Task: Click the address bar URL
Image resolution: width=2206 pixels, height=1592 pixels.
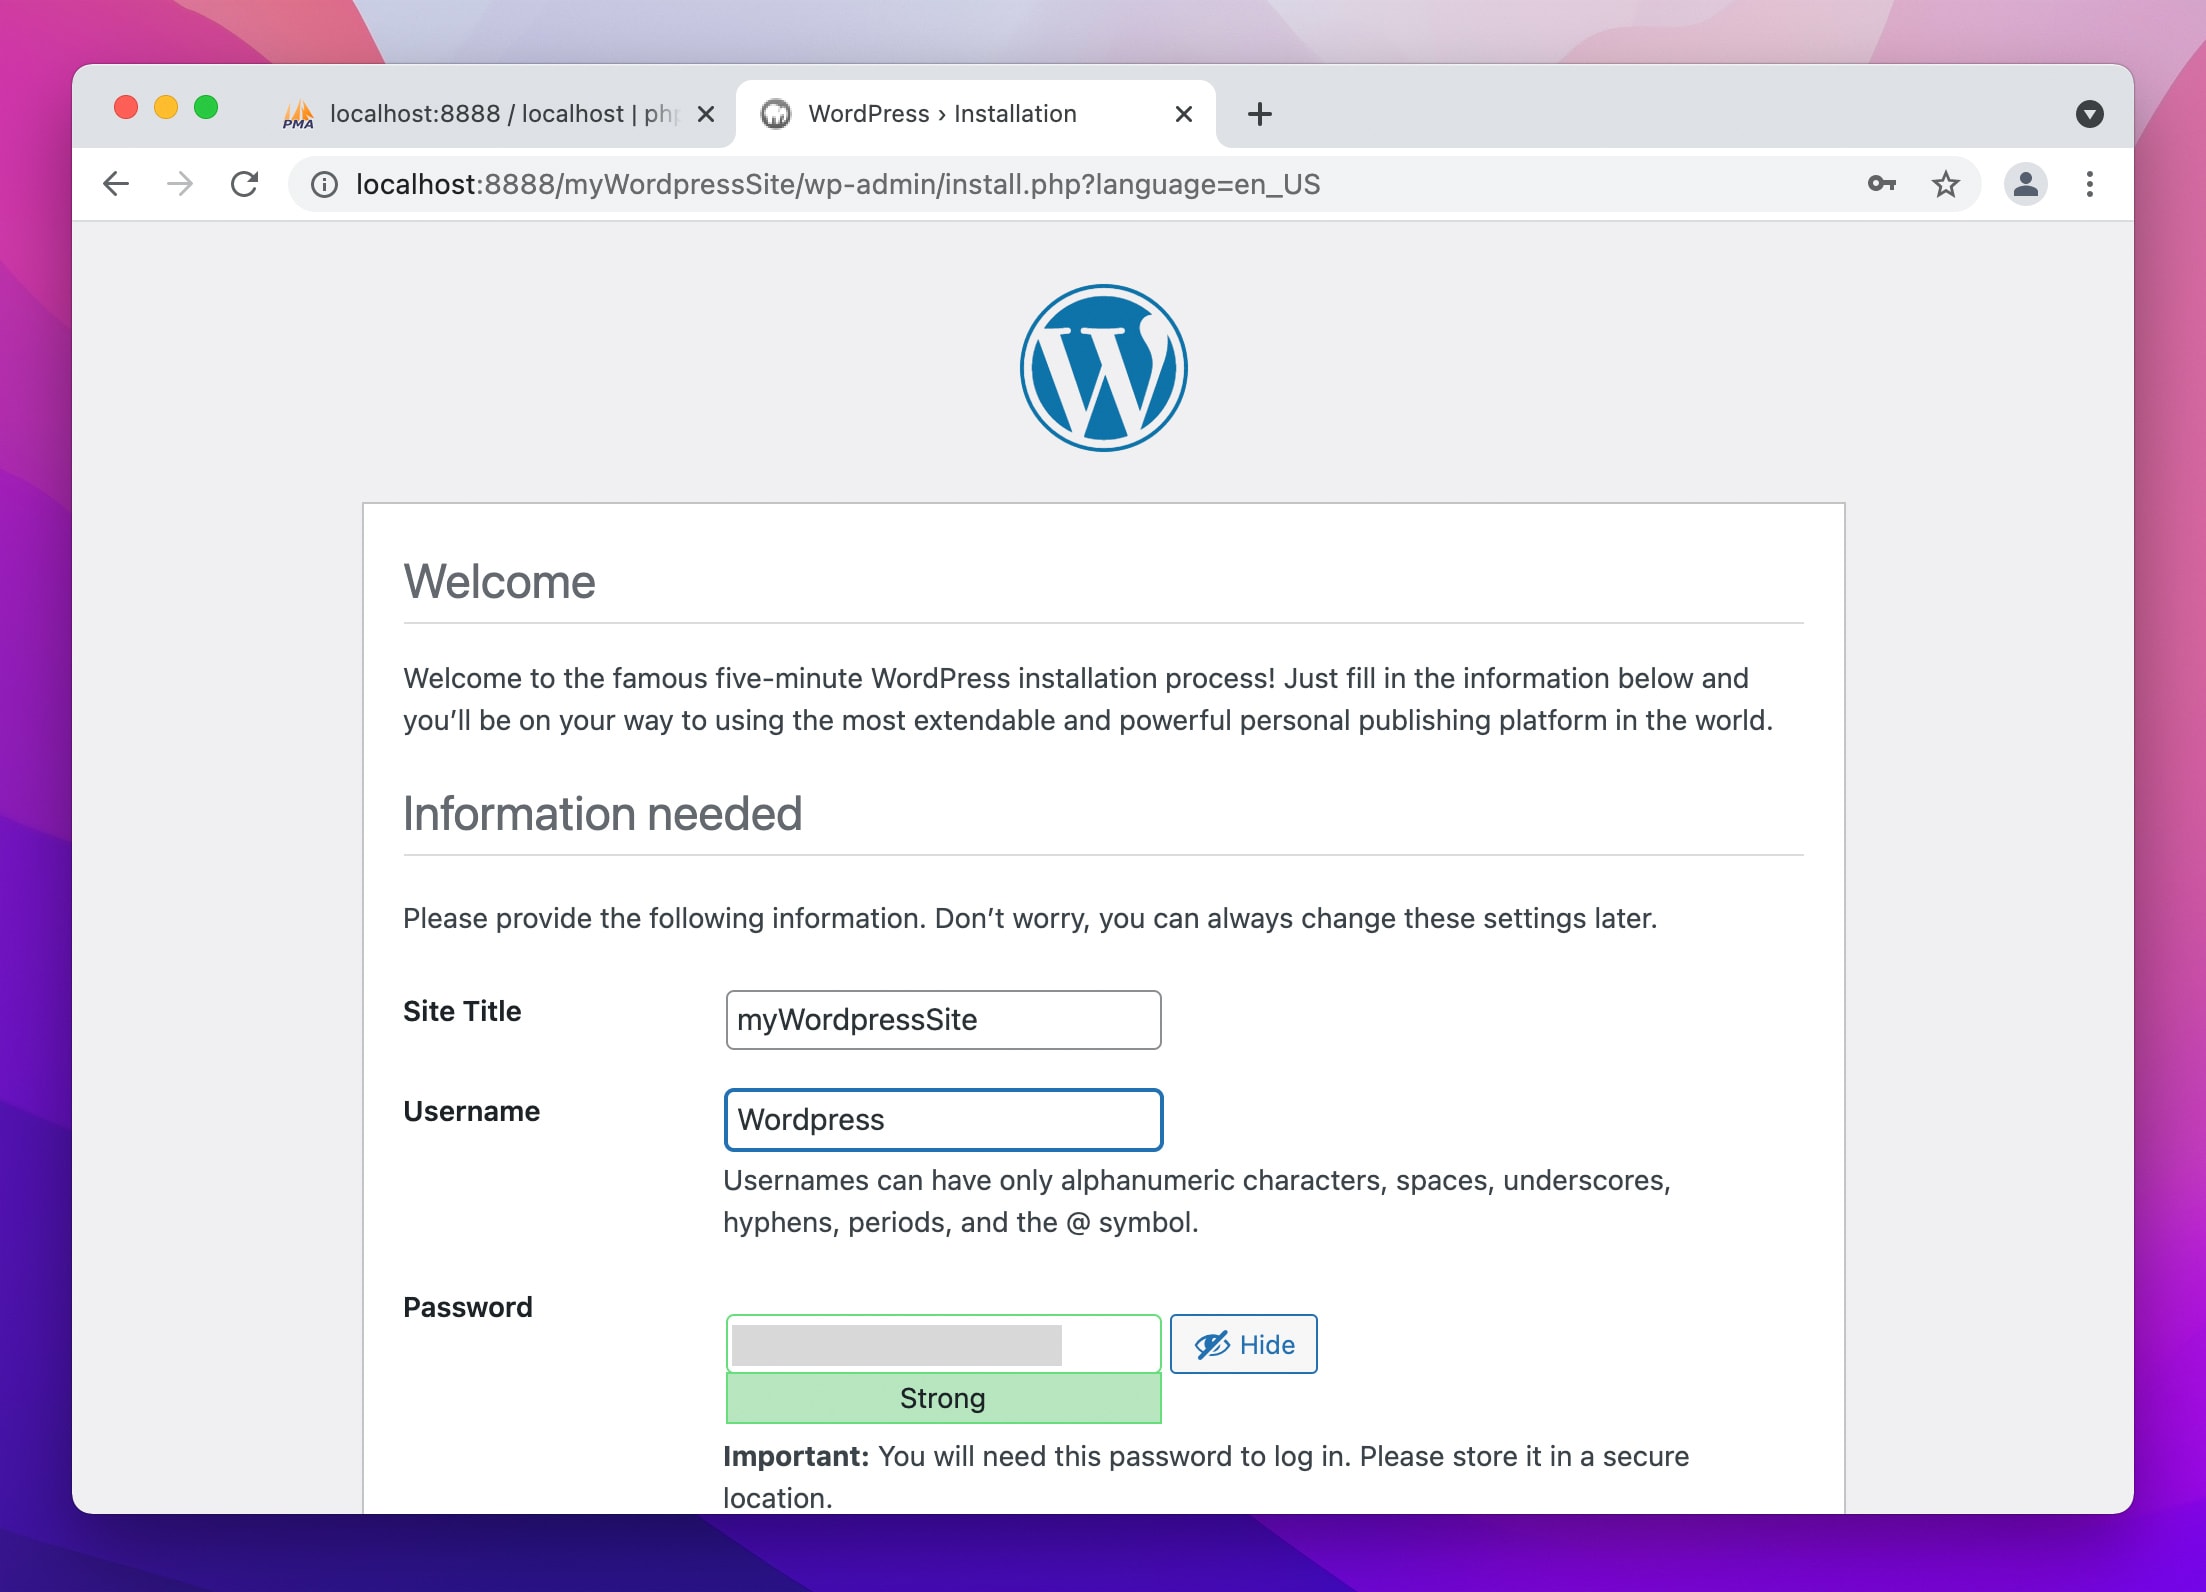Action: 838,184
